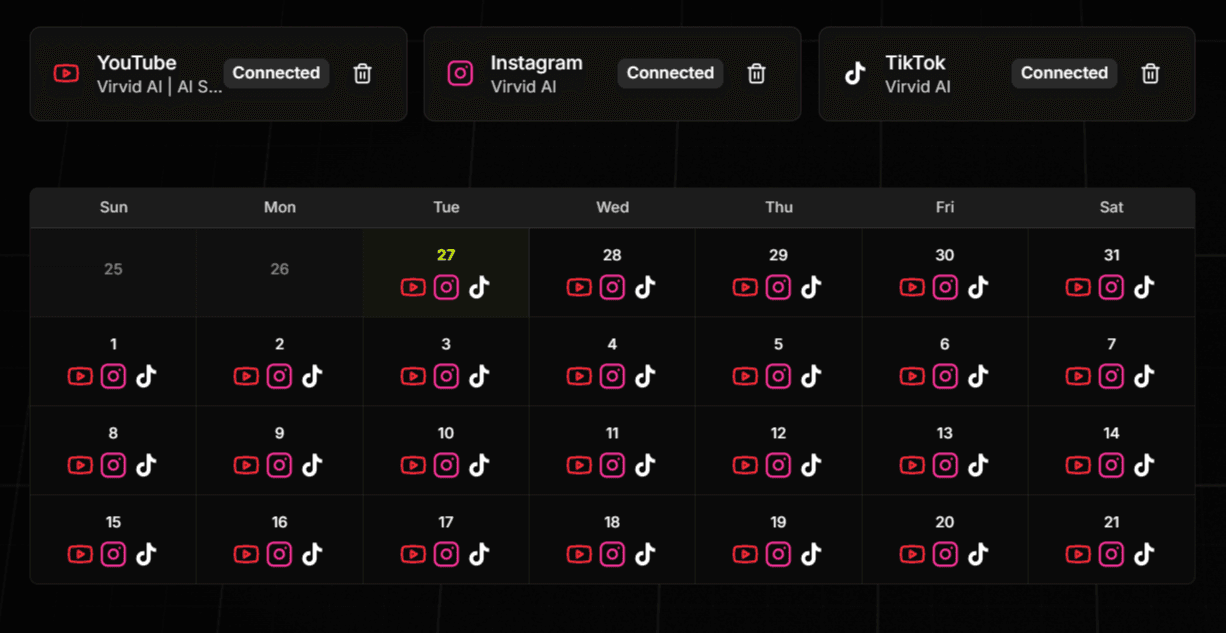The height and width of the screenshot is (633, 1226).
Task: Open the YouTube icon on day 21
Action: click(x=1078, y=555)
